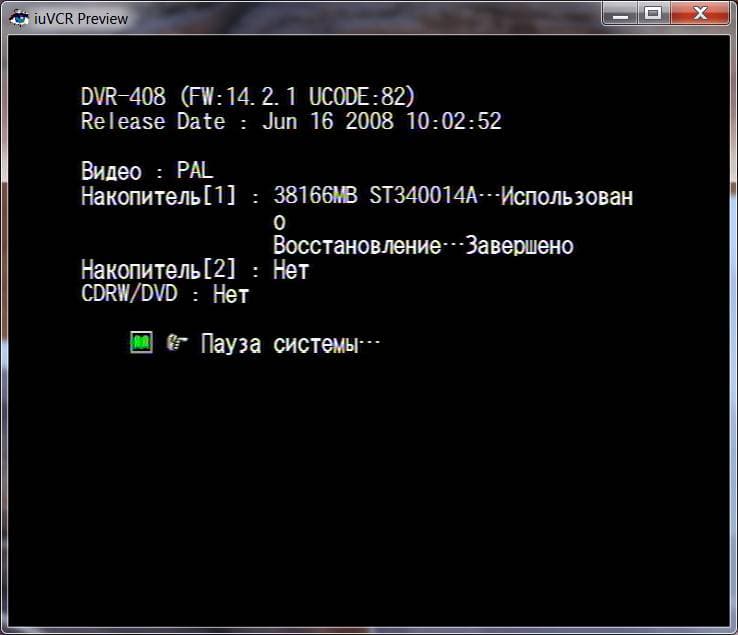Click the 38166MB ST340014A disk value
The width and height of the screenshot is (738, 635).
375,195
